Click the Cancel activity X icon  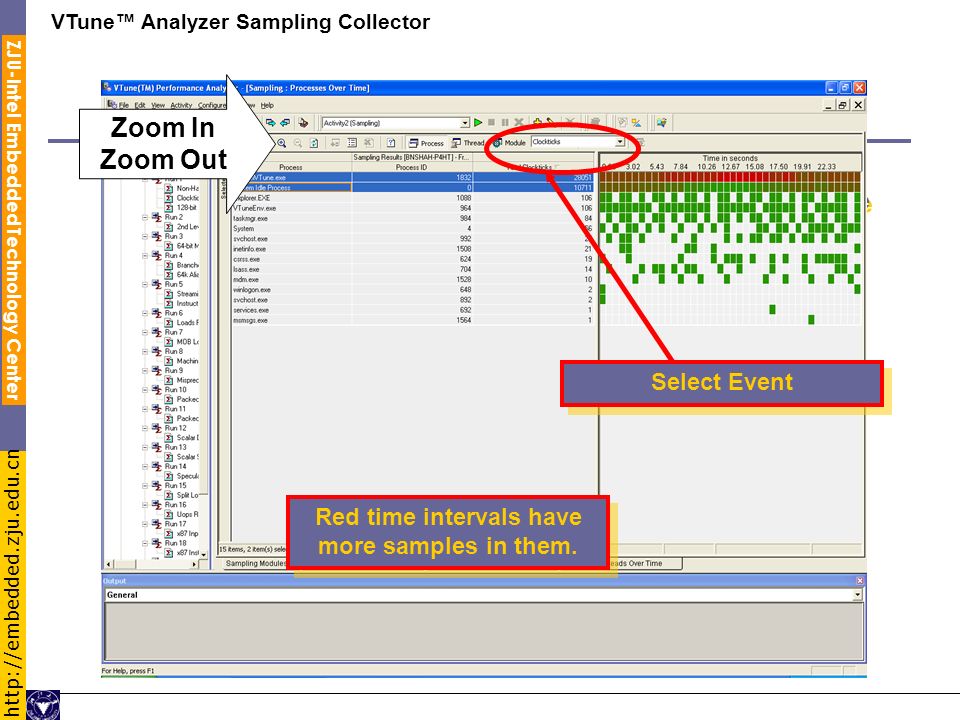tap(519, 122)
